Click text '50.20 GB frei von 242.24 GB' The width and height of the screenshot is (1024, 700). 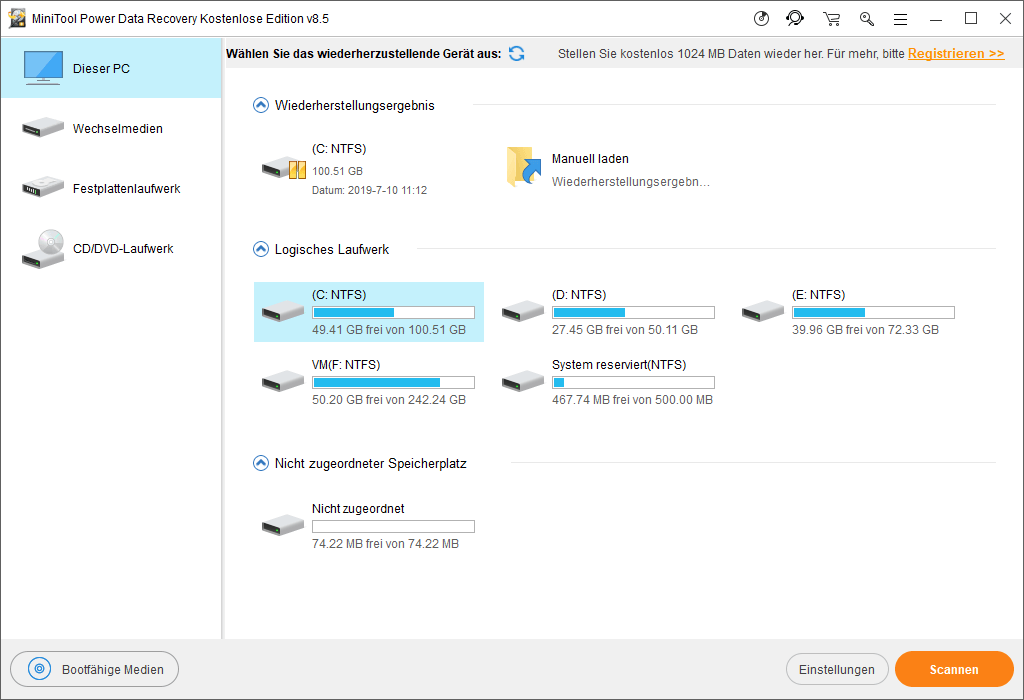coord(389,400)
